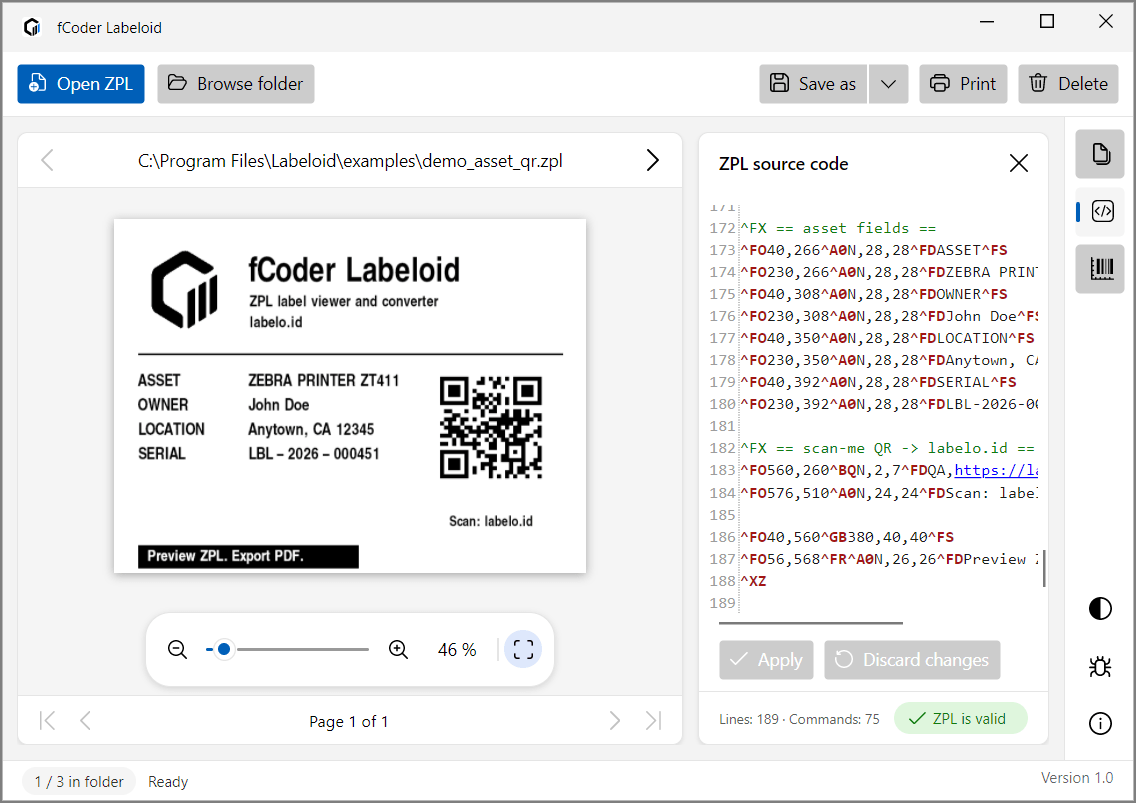
Task: Click 'Version 1.0' in status bar
Action: (1077, 778)
